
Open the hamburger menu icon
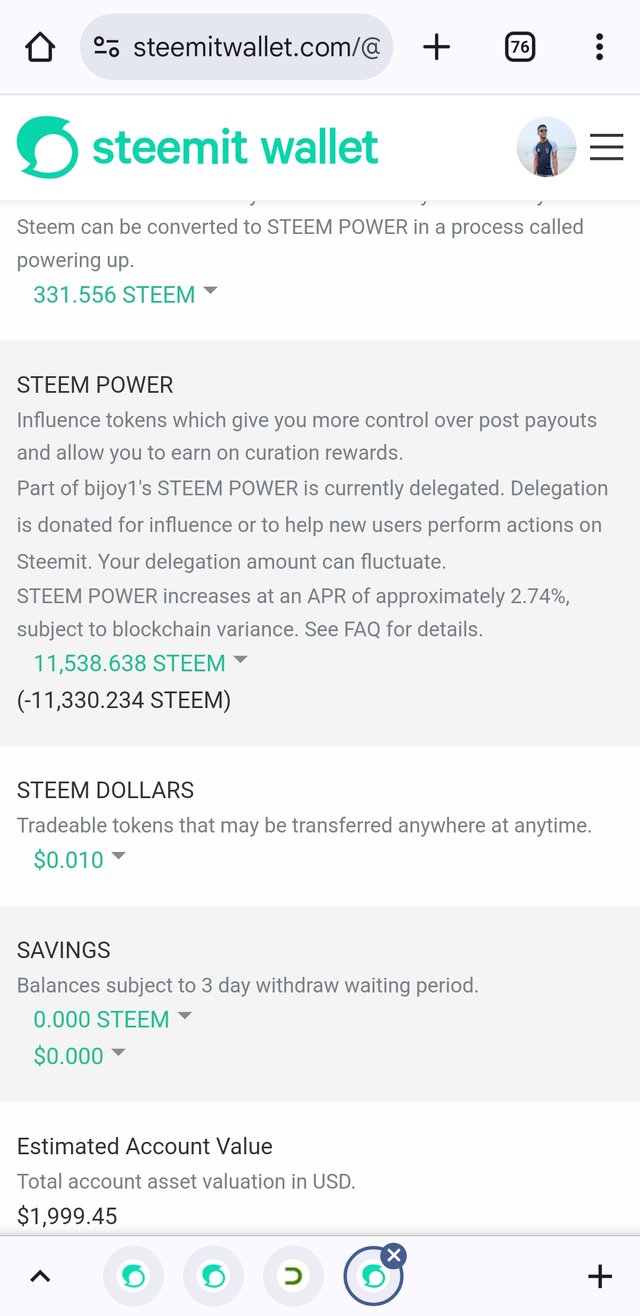pos(606,148)
